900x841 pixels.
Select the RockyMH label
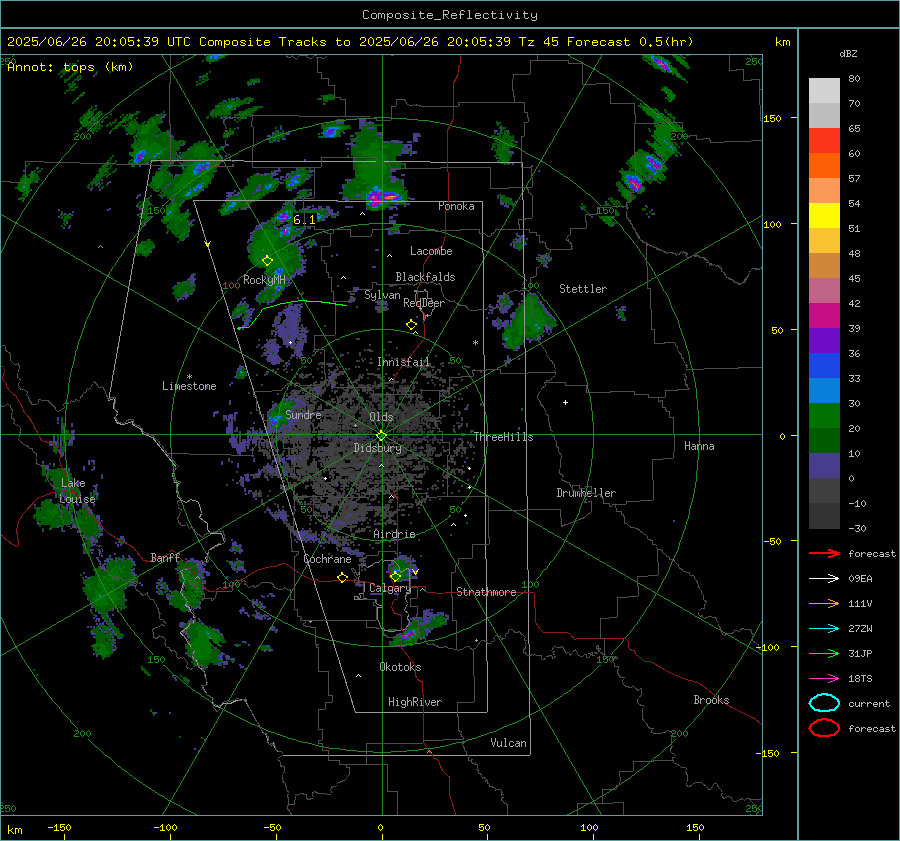[264, 280]
